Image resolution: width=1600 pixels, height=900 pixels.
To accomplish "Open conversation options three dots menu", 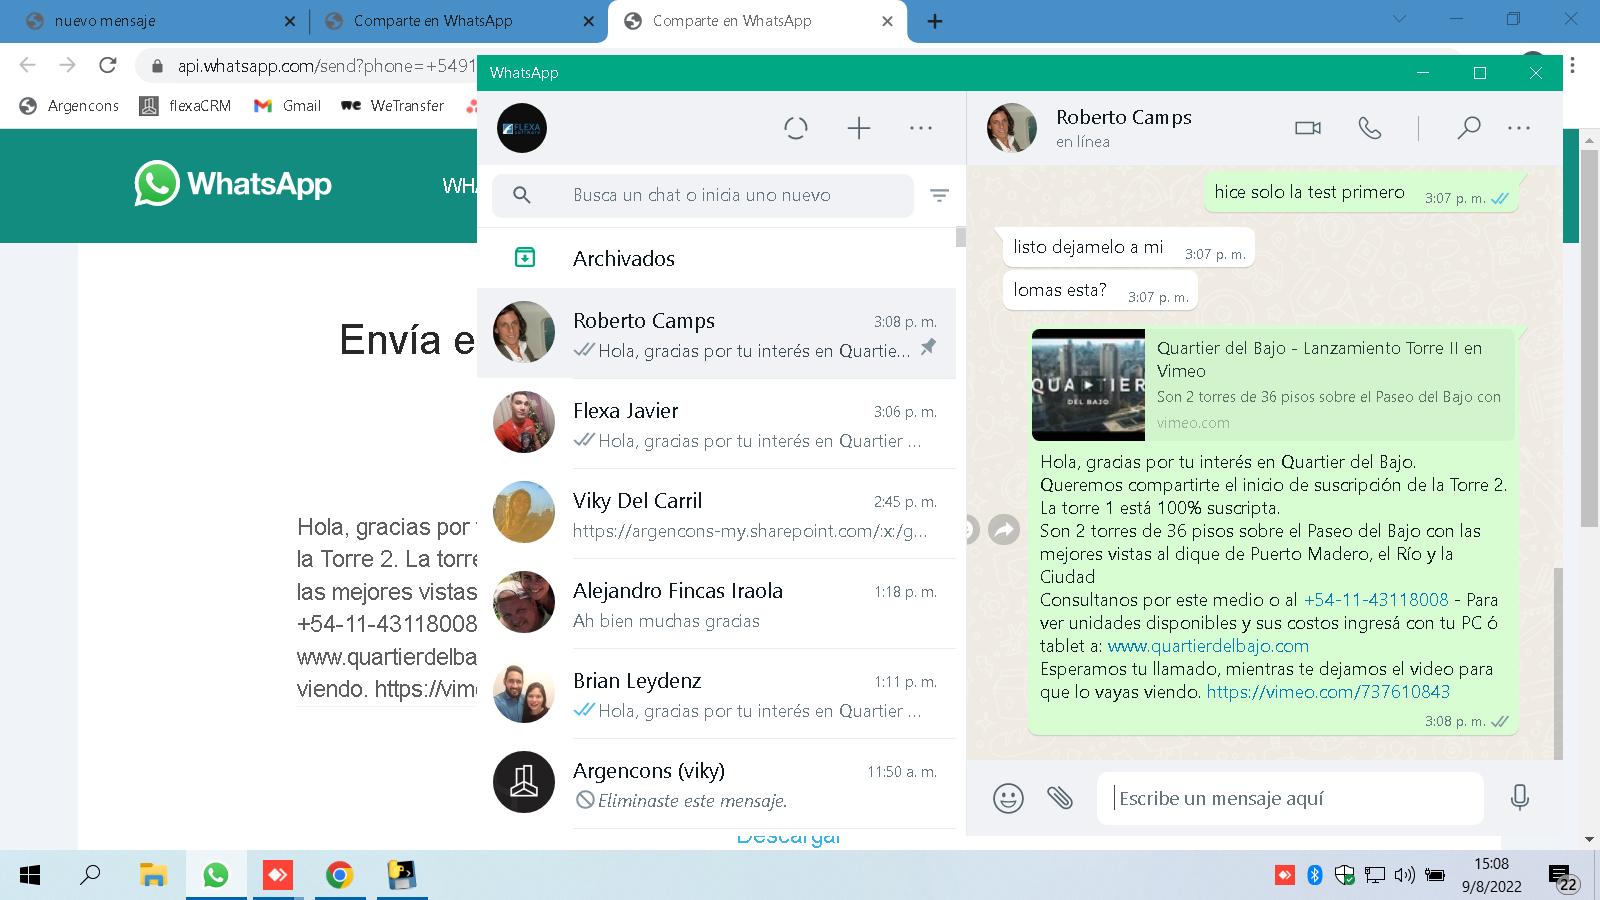I will [x=1519, y=128].
